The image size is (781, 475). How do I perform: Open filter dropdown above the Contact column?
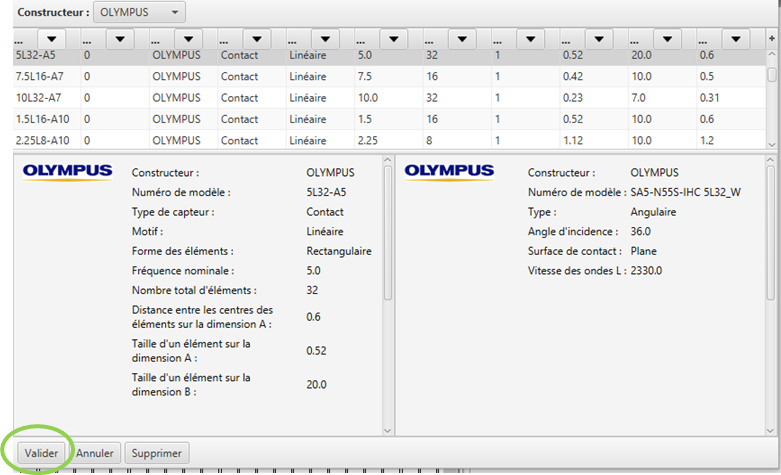tap(257, 39)
